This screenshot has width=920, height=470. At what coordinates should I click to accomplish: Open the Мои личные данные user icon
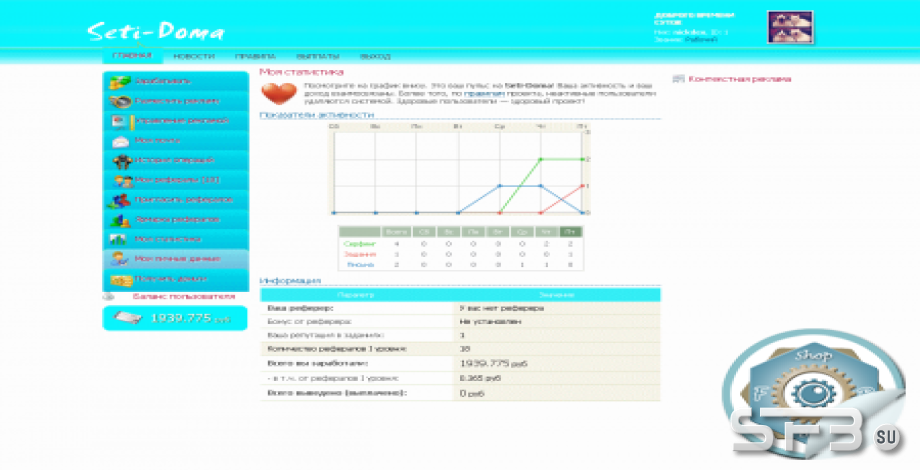[x=120, y=259]
